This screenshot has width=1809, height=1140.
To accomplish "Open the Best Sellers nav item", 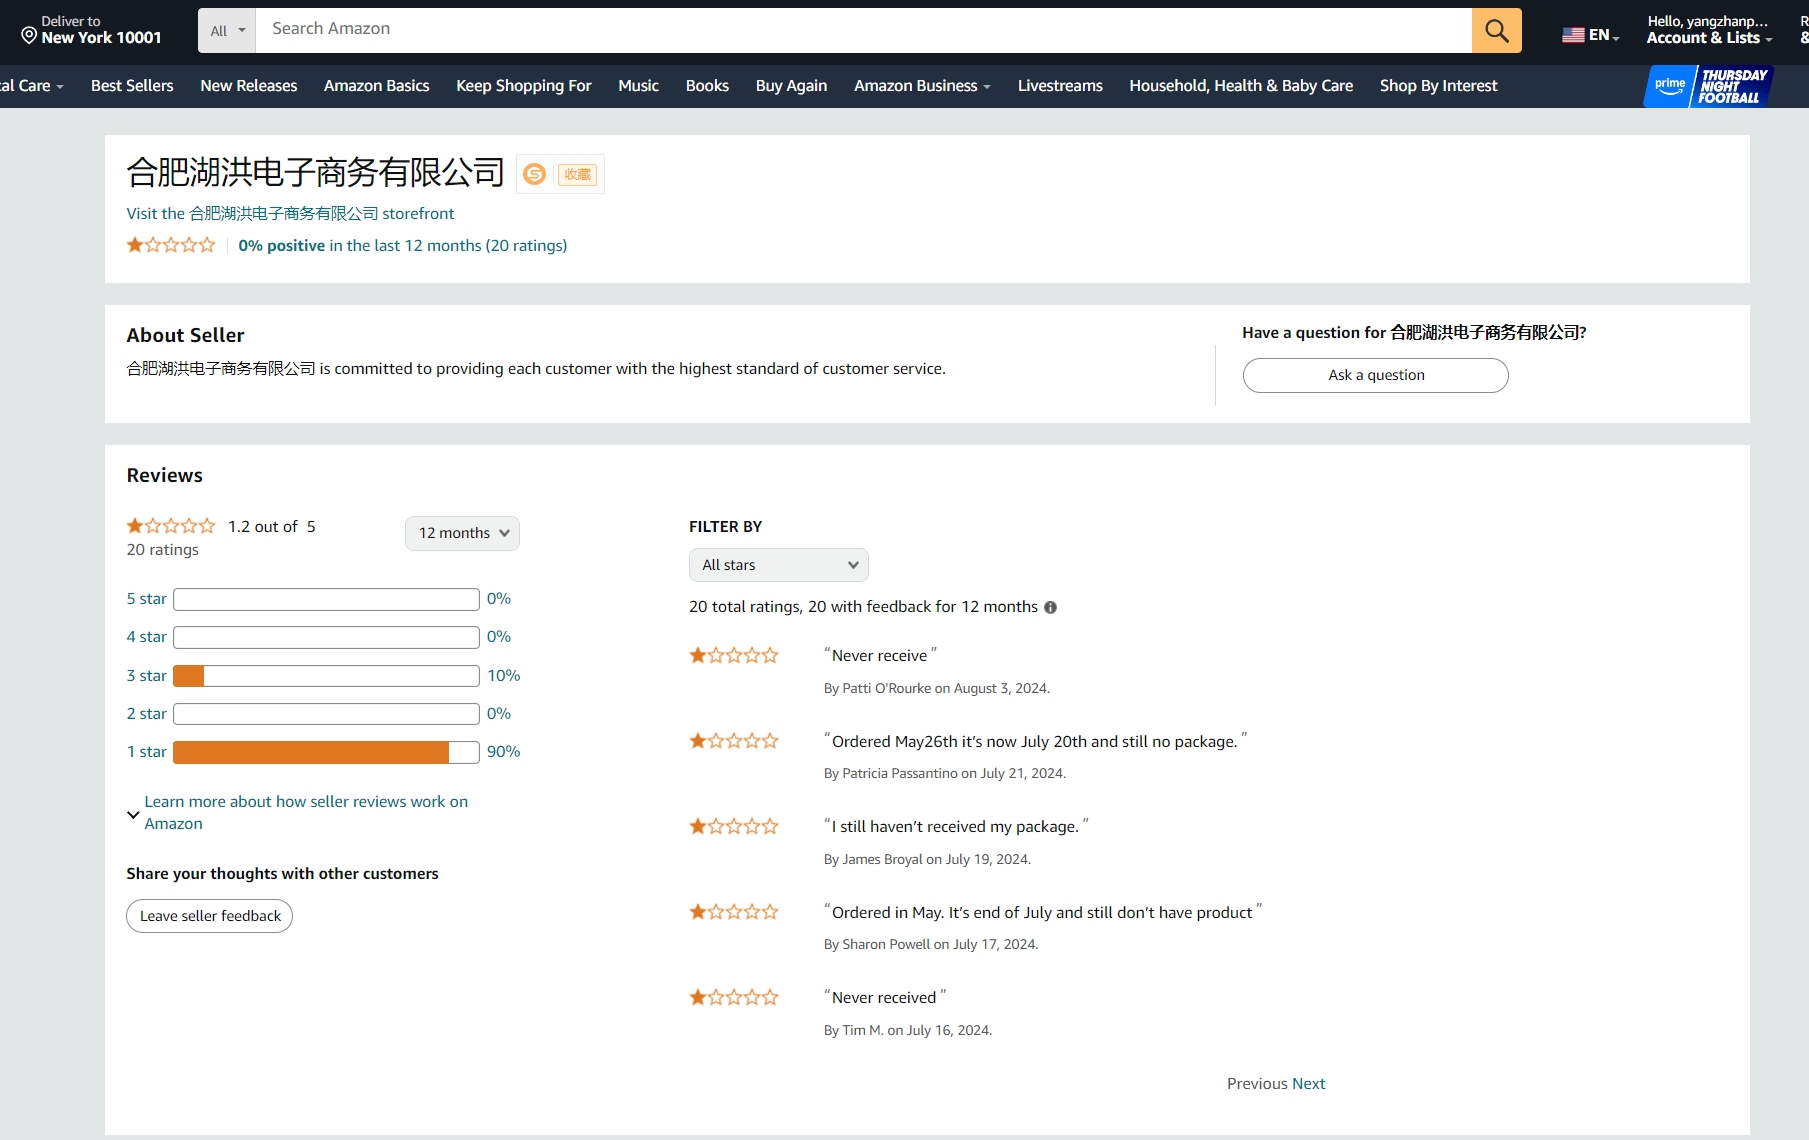I will point(132,86).
